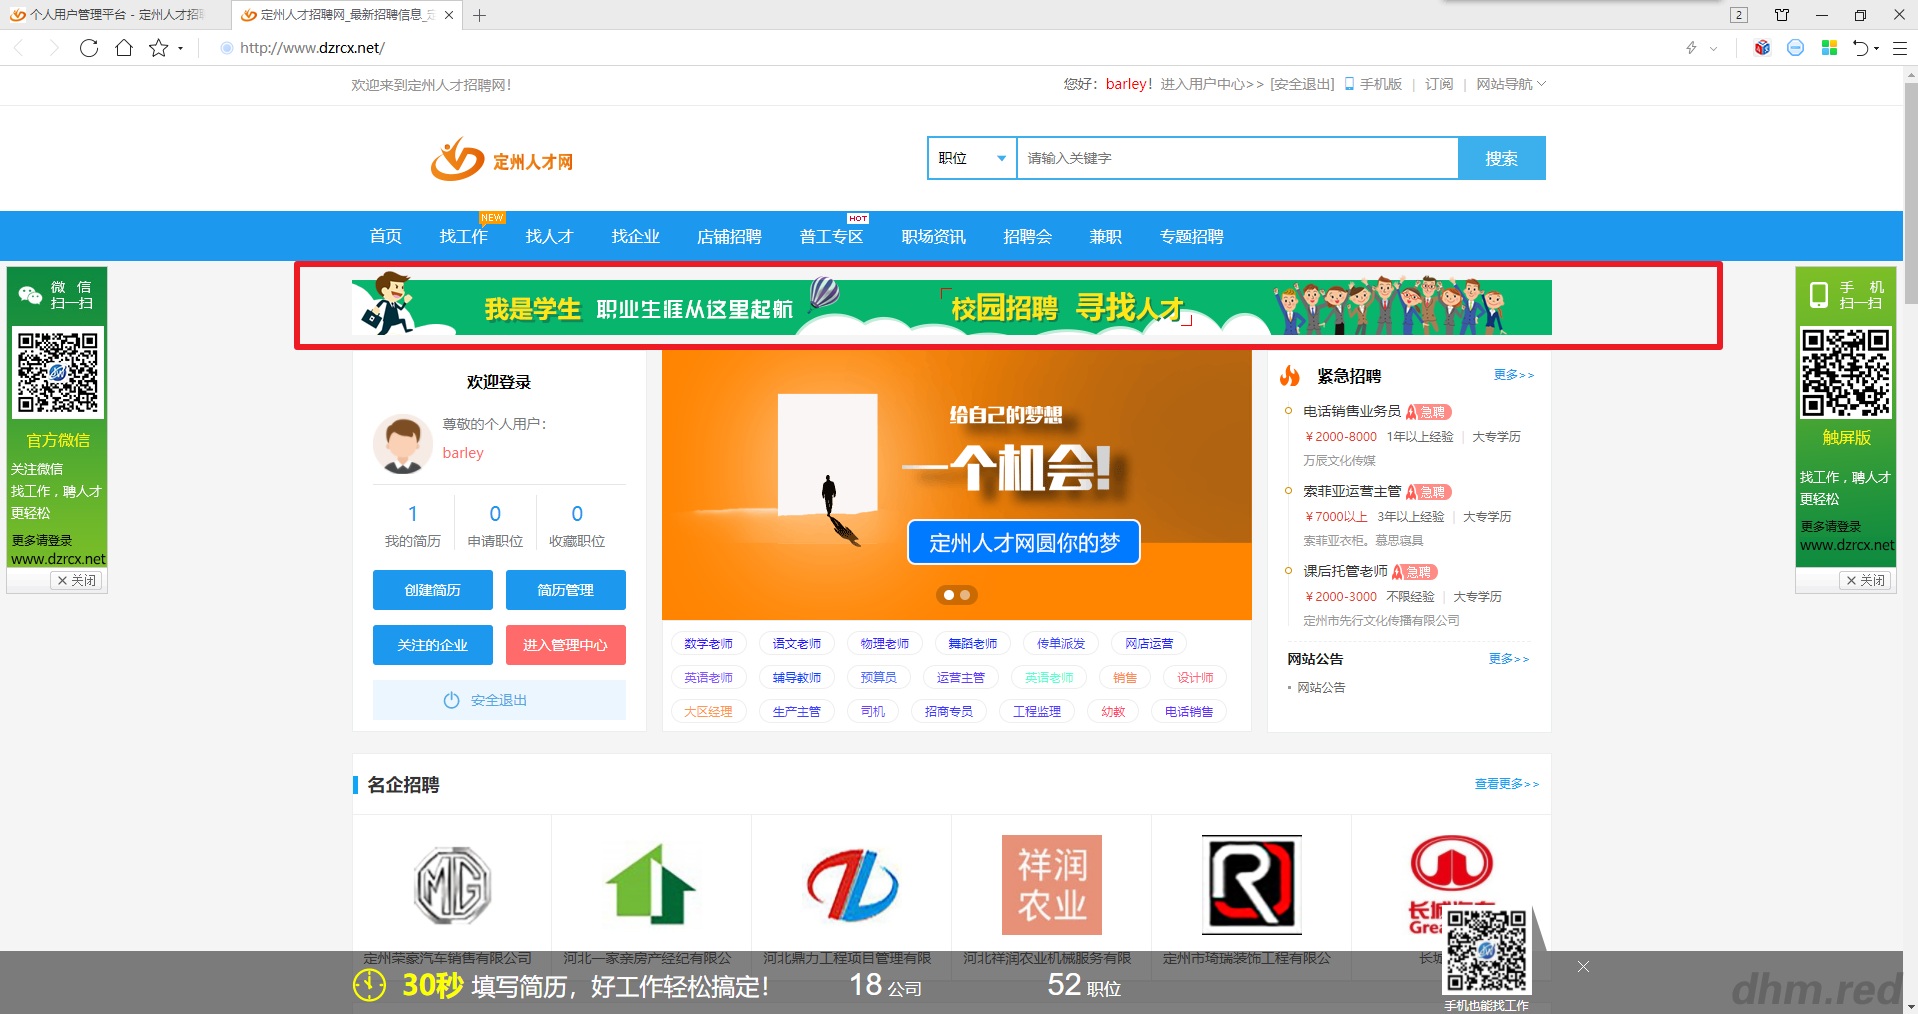Click the 数学老师 job tag
Viewport: 1918px width, 1014px height.
[x=708, y=644]
